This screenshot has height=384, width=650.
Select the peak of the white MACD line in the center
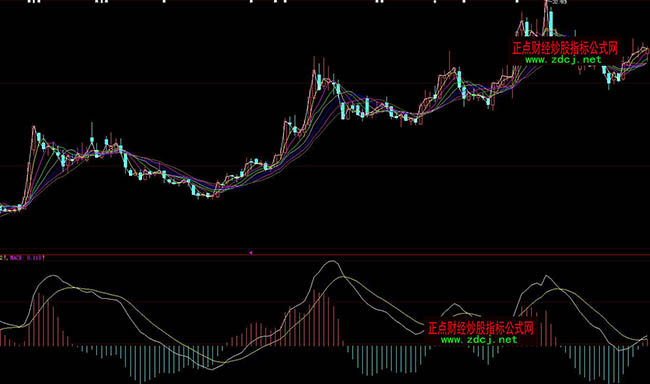click(331, 261)
